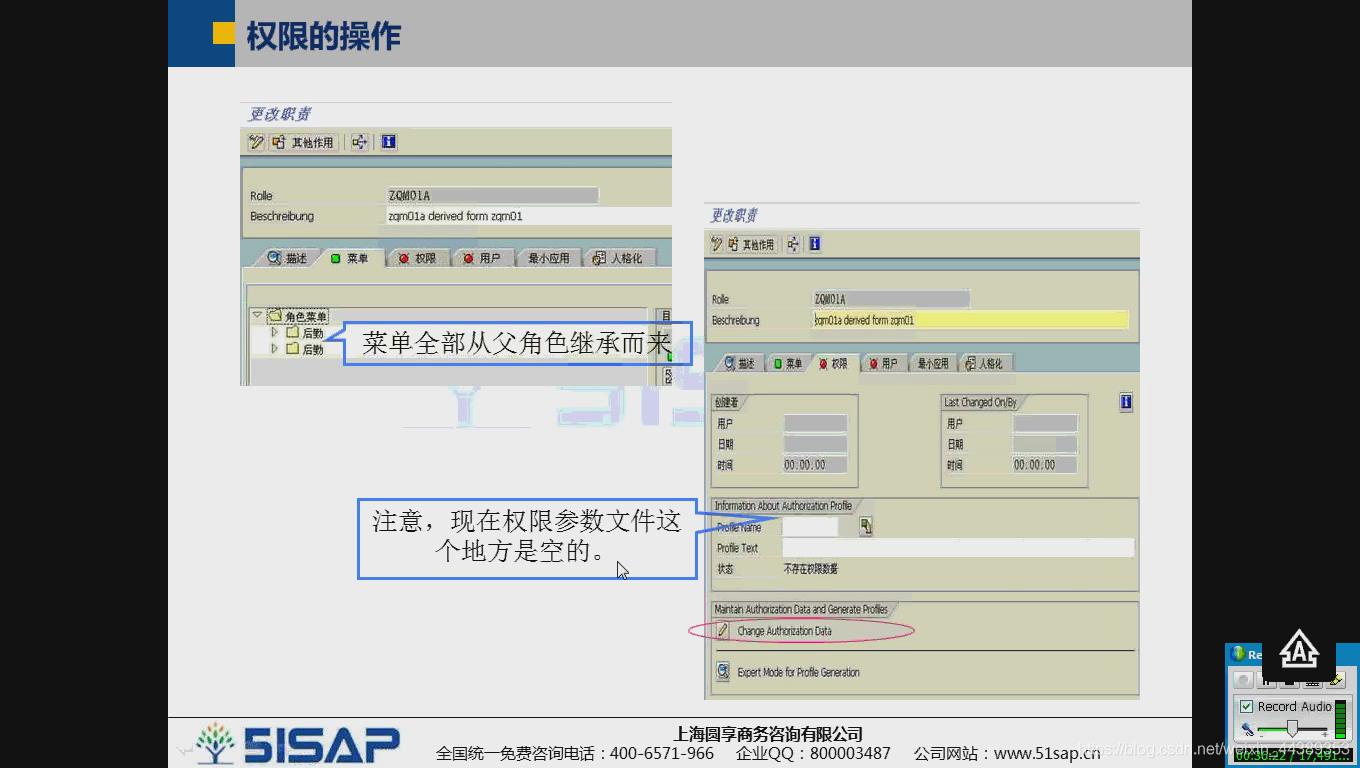The image size is (1360, 768).
Task: Select the 角色菜单 root folder
Action: click(x=297, y=316)
